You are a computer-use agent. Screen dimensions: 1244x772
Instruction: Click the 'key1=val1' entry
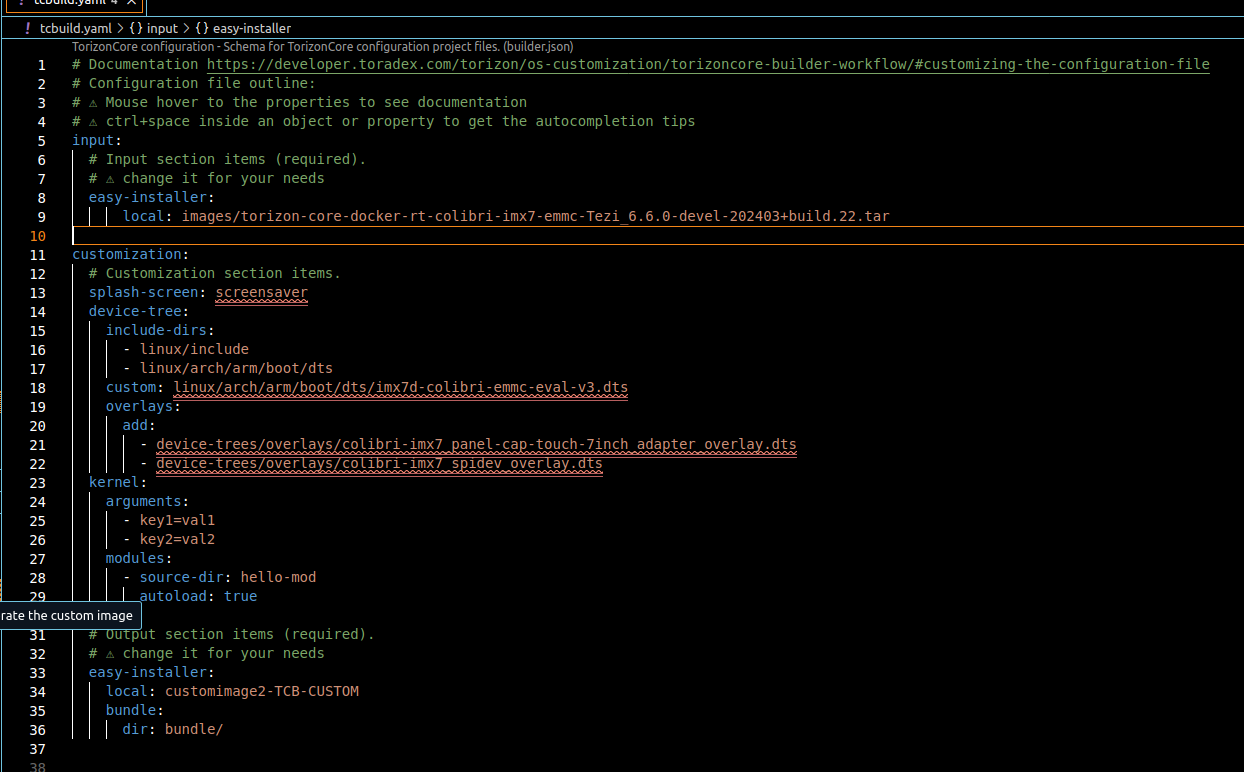[x=177, y=520]
